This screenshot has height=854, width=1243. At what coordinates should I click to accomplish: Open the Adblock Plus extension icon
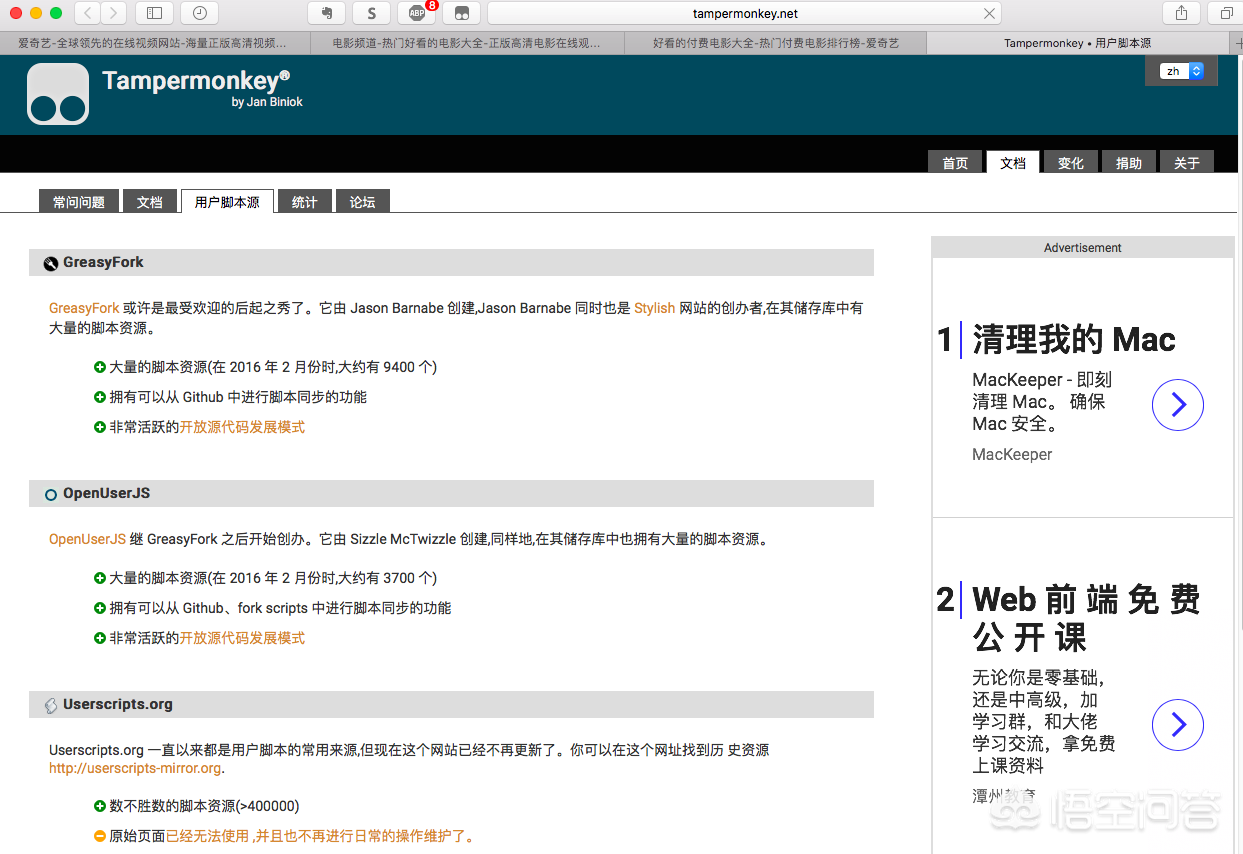(x=417, y=13)
